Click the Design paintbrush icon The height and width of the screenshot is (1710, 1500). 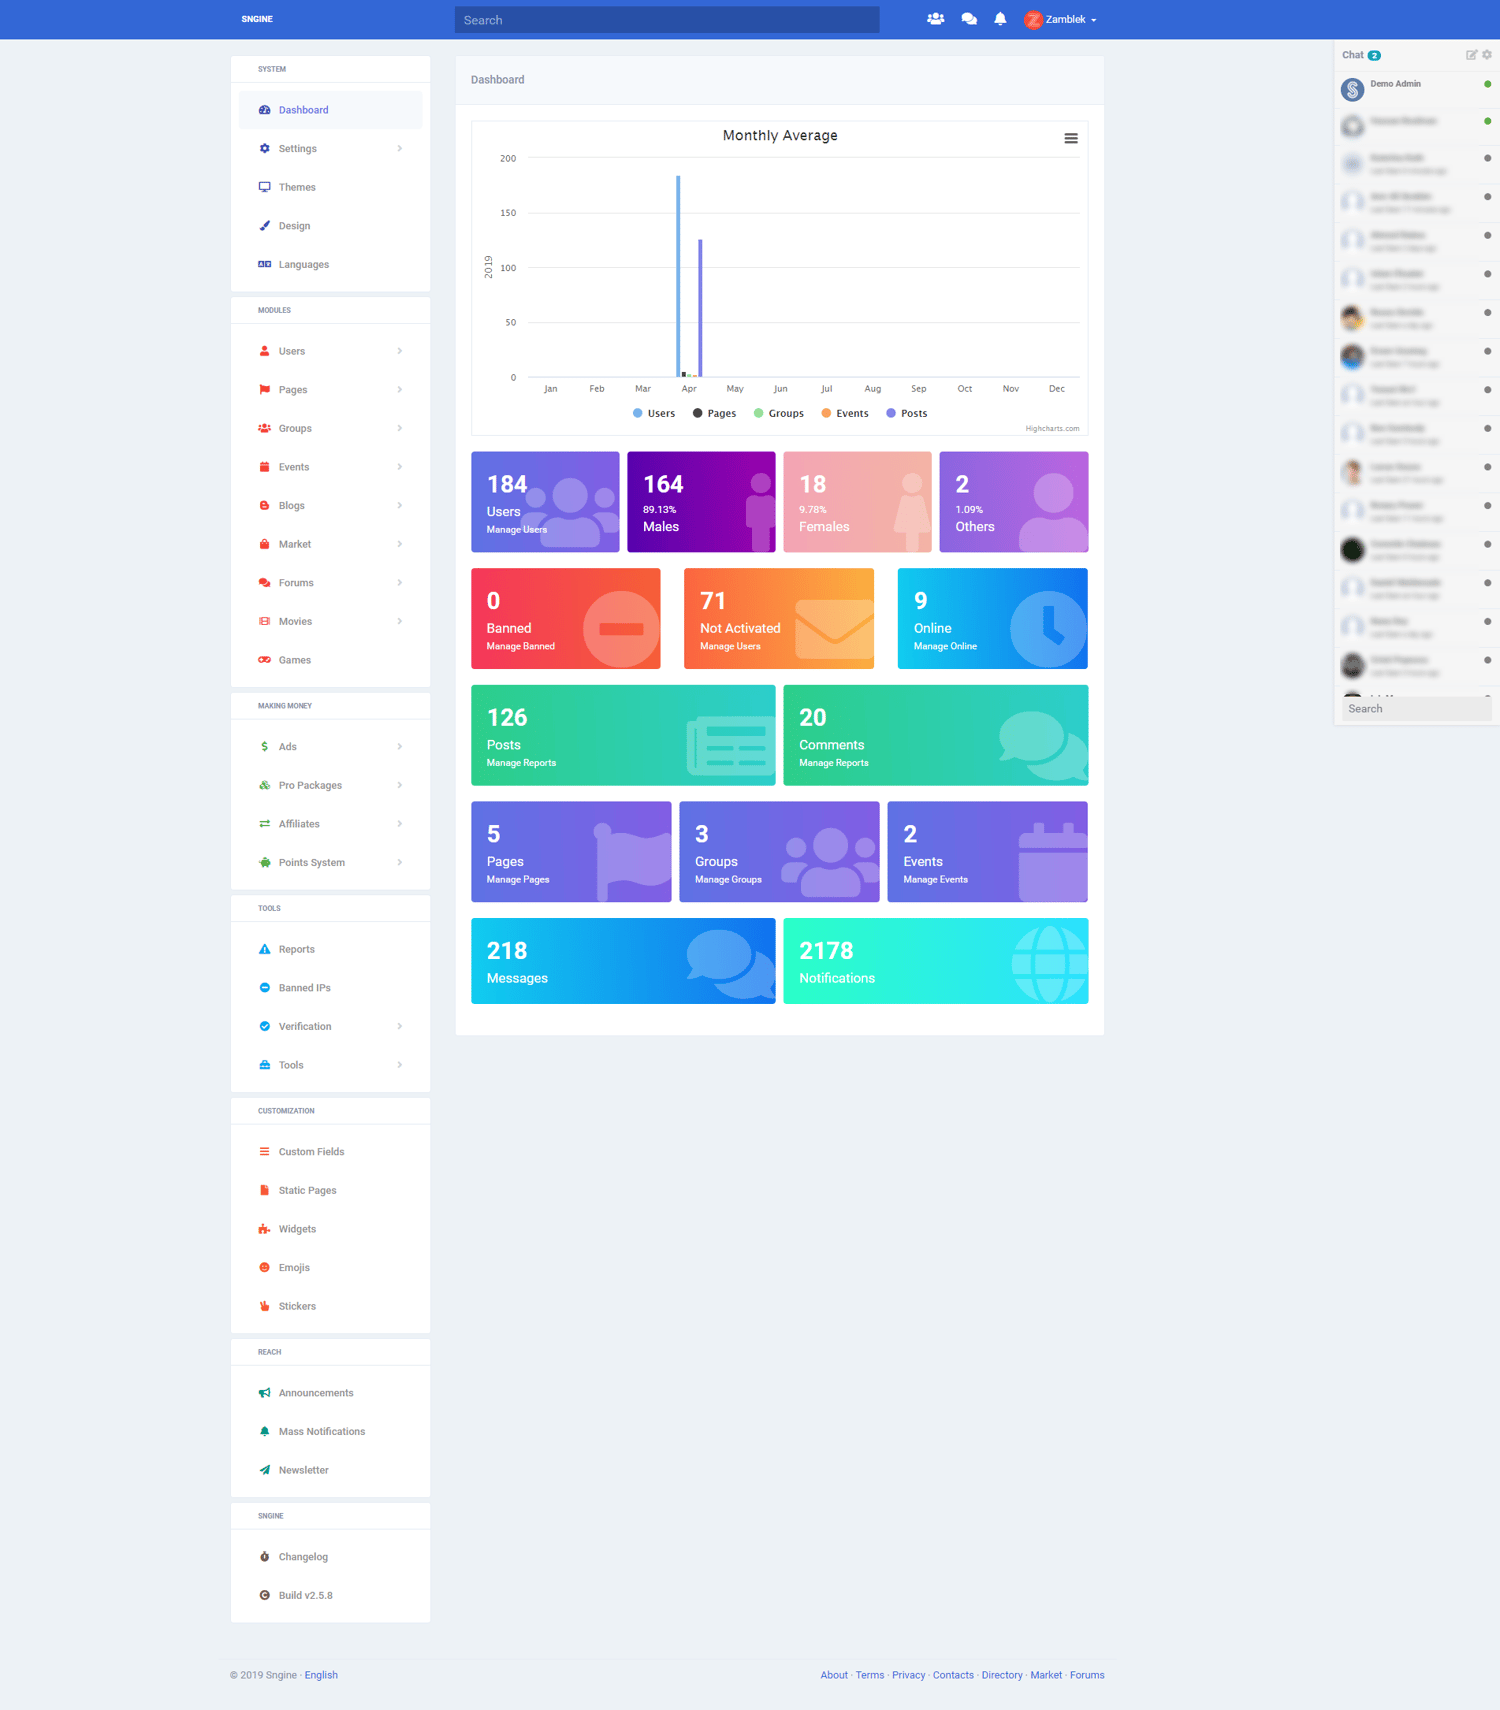(x=264, y=226)
